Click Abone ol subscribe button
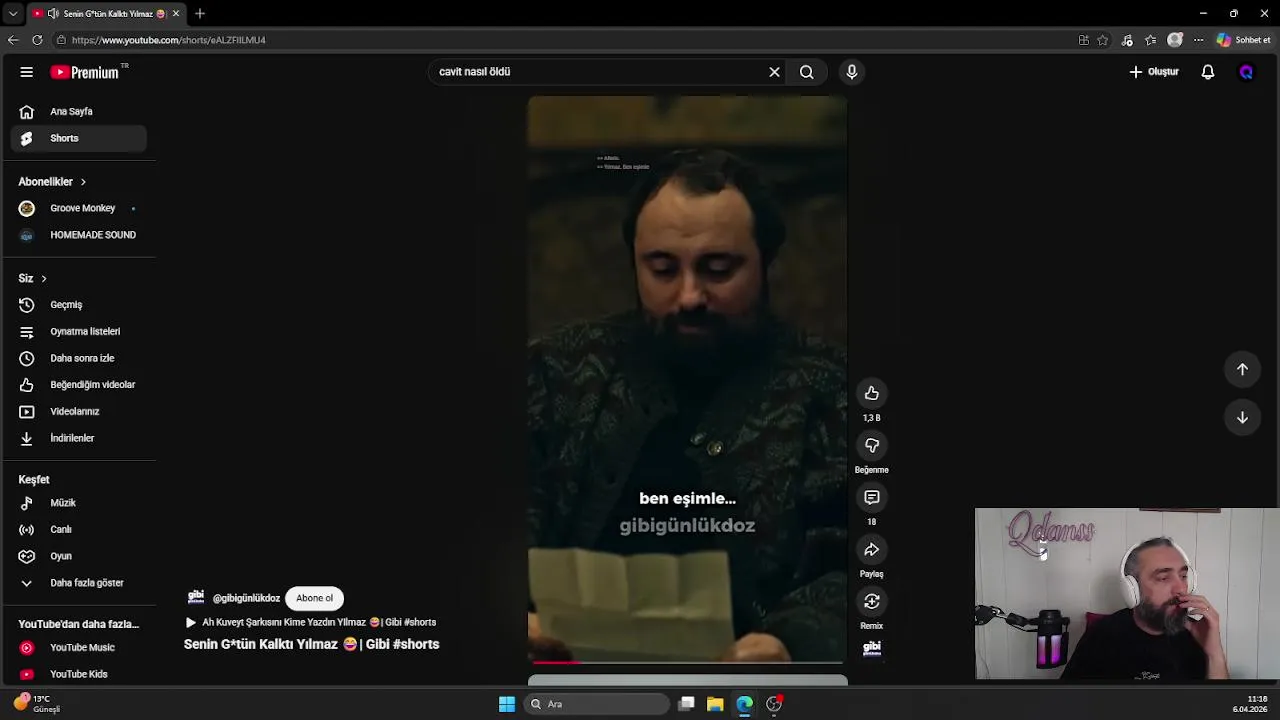This screenshot has width=1280, height=720. click(314, 598)
